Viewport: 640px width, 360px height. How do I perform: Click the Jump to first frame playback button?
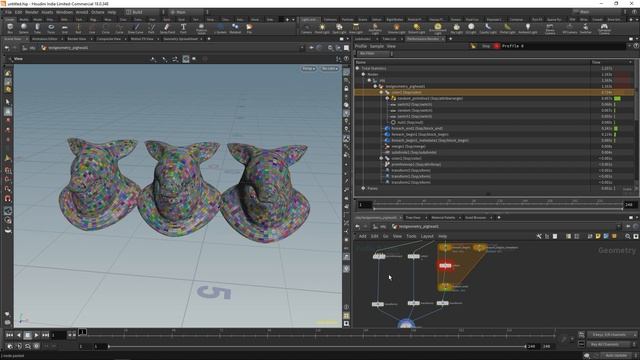9,335
